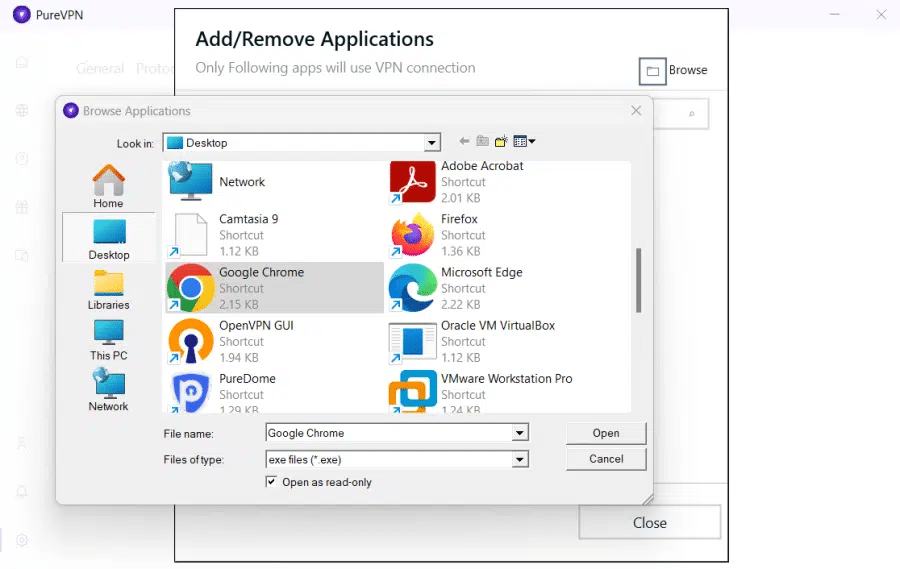900x569 pixels.
Task: Click the create new folder icon
Action: click(x=501, y=141)
